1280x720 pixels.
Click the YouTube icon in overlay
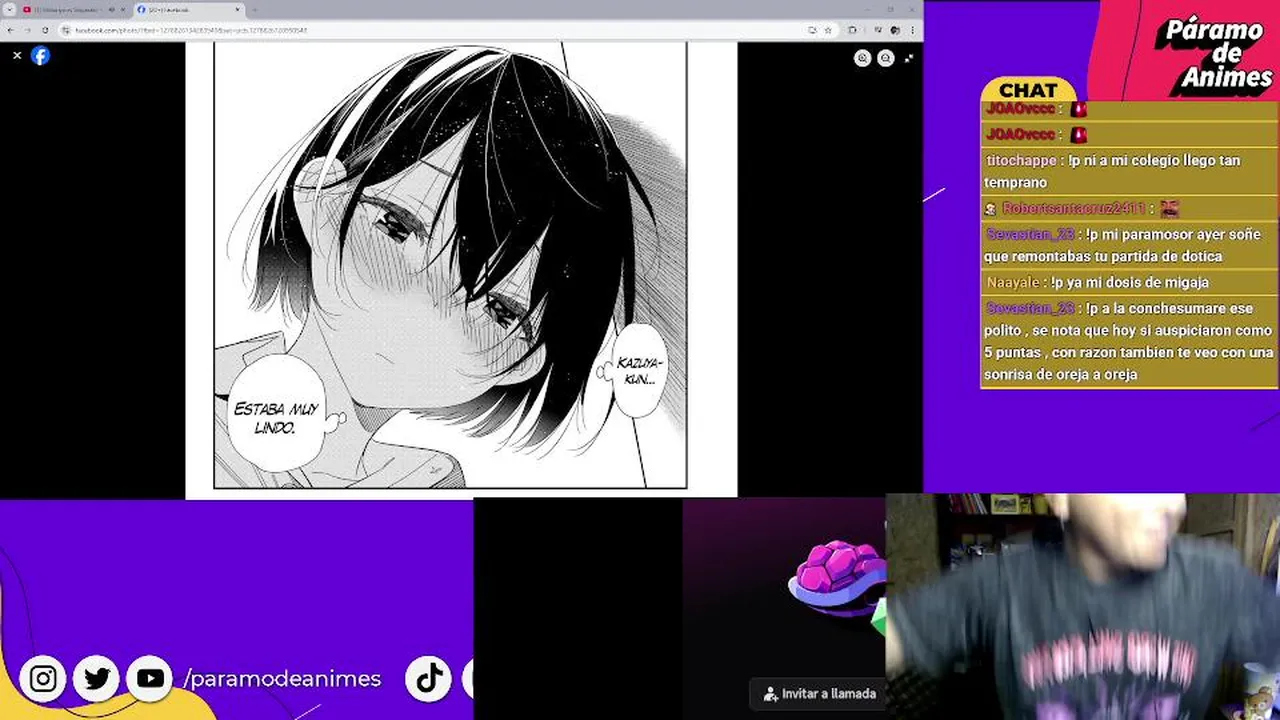tap(150, 679)
